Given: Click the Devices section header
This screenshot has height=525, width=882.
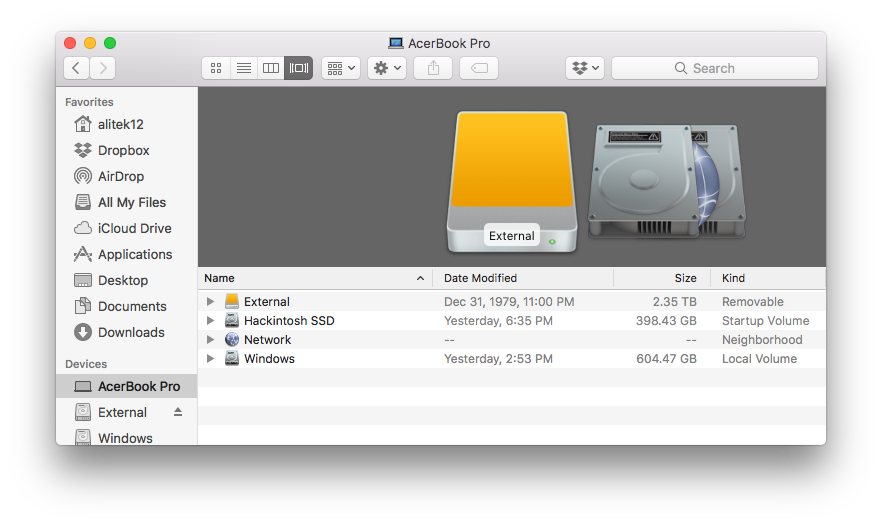Looking at the screenshot, I should point(86,364).
